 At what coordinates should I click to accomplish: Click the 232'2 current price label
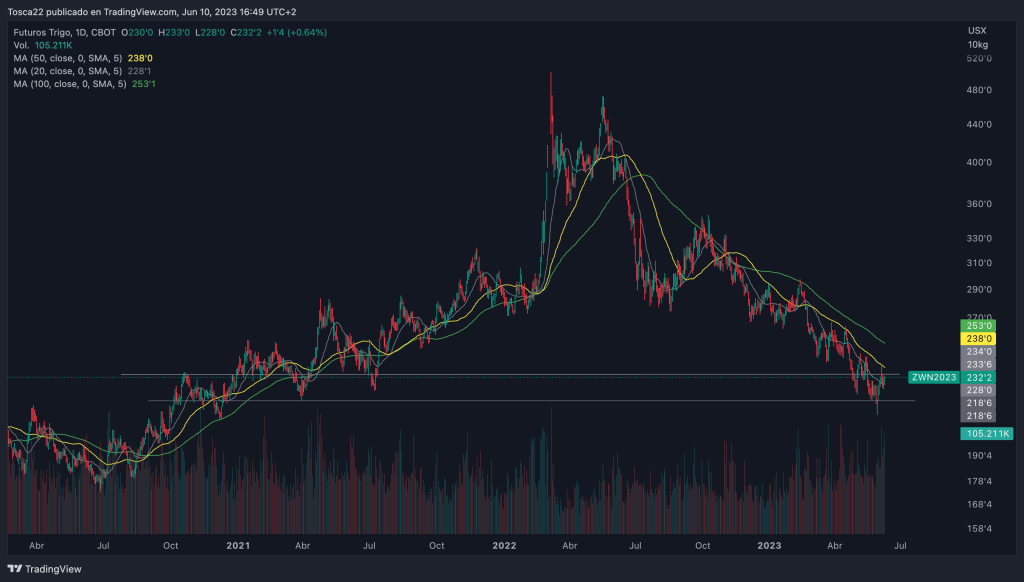[x=979, y=378]
